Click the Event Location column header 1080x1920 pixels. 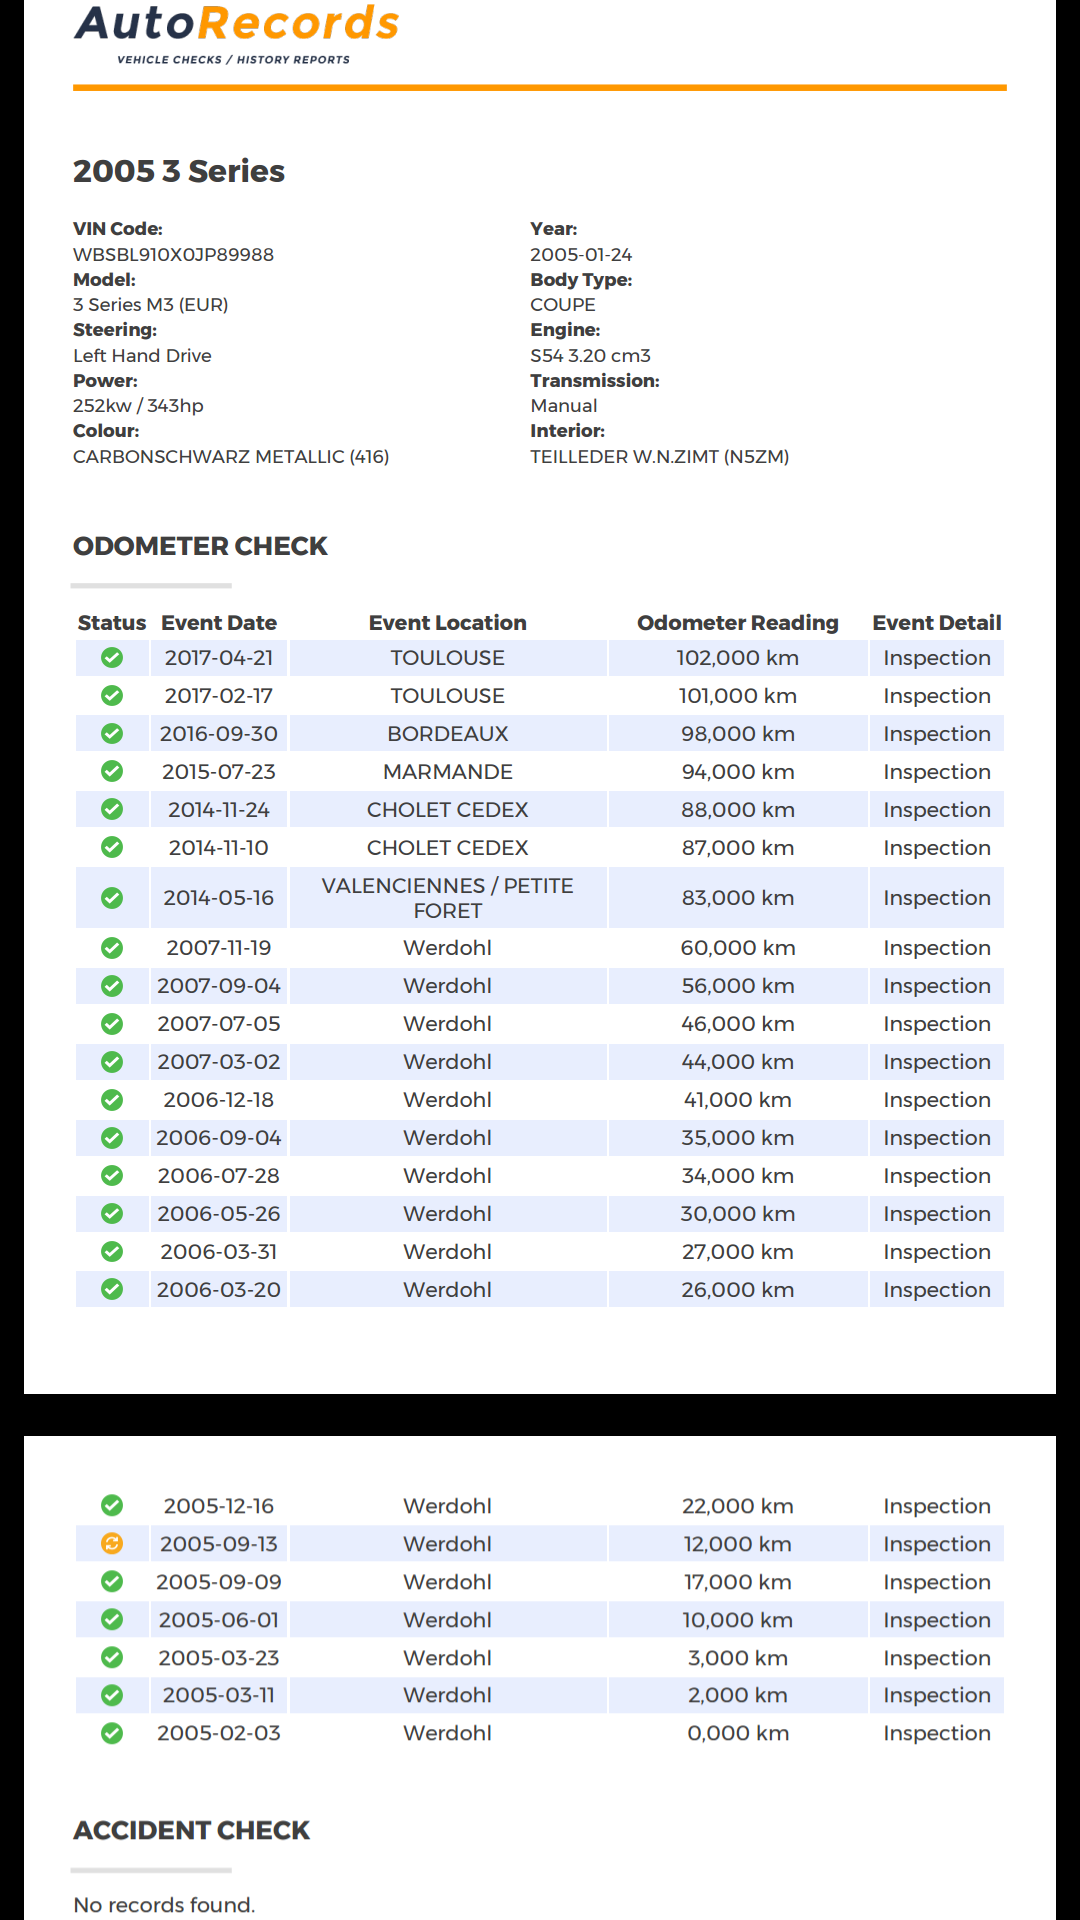pyautogui.click(x=448, y=623)
